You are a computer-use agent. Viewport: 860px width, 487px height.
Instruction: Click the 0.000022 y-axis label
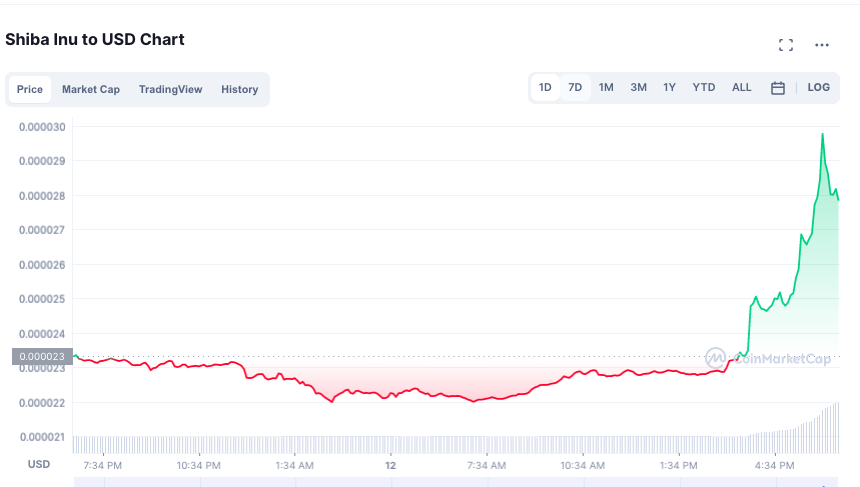(42, 404)
